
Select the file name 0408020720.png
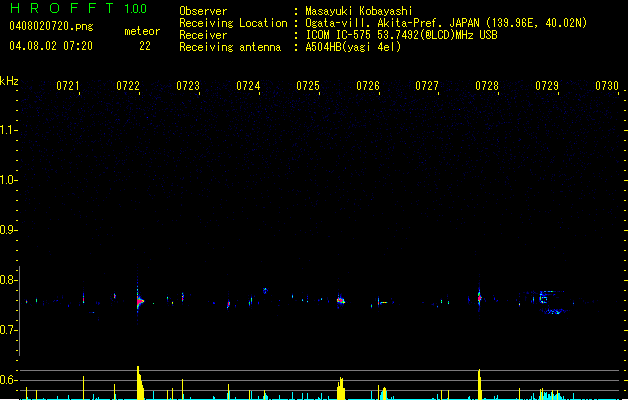click(51, 26)
